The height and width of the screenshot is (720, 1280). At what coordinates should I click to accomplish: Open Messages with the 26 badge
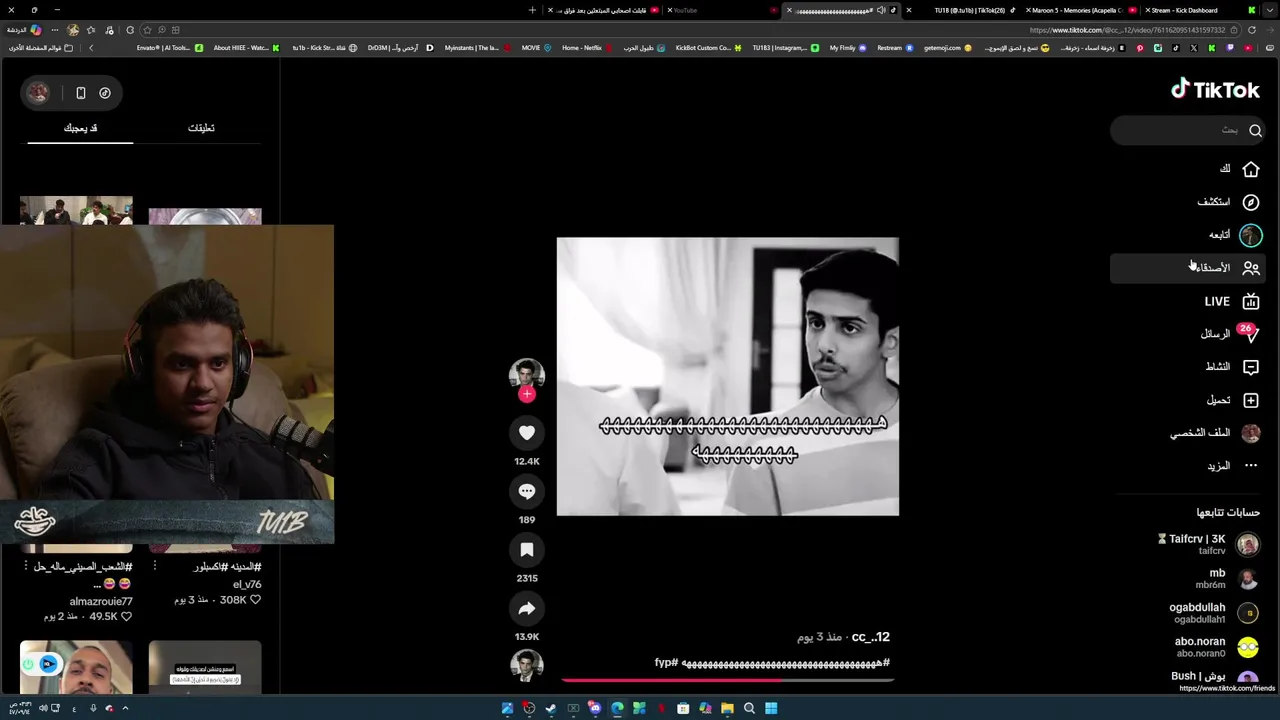pyautogui.click(x=1249, y=334)
